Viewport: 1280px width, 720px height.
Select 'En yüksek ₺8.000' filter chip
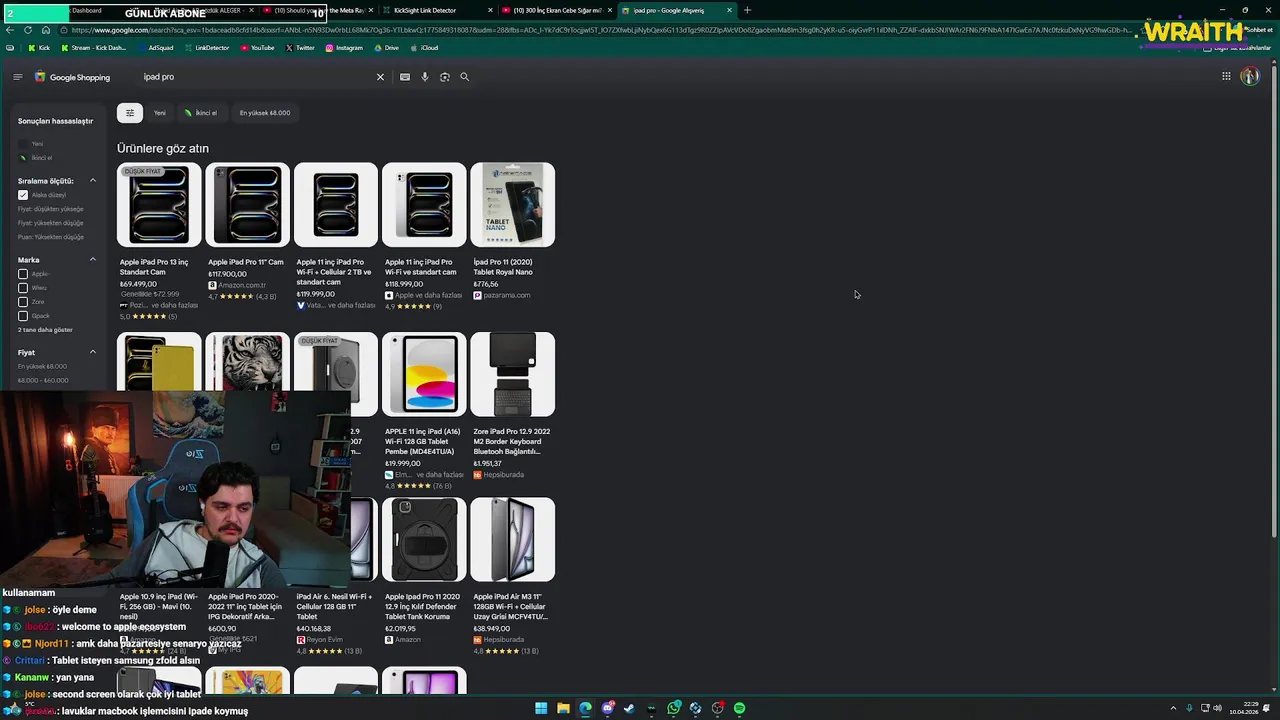coord(265,113)
